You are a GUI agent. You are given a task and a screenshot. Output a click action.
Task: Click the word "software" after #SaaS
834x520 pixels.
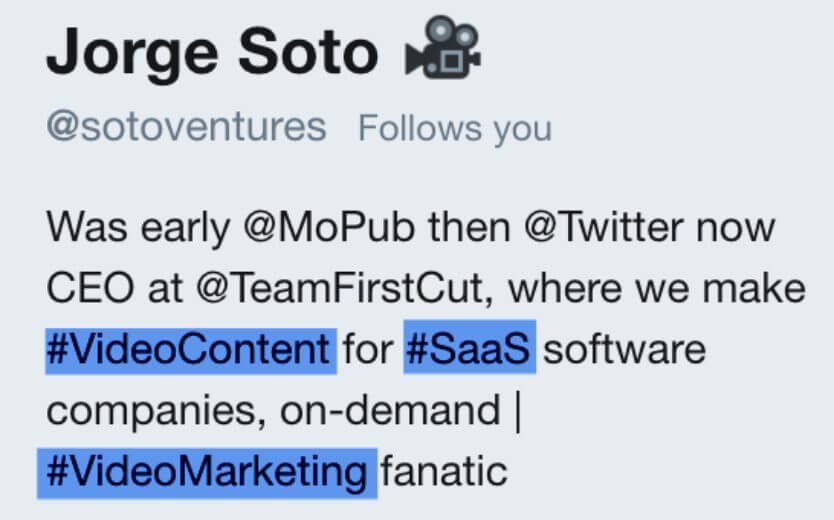click(x=624, y=351)
